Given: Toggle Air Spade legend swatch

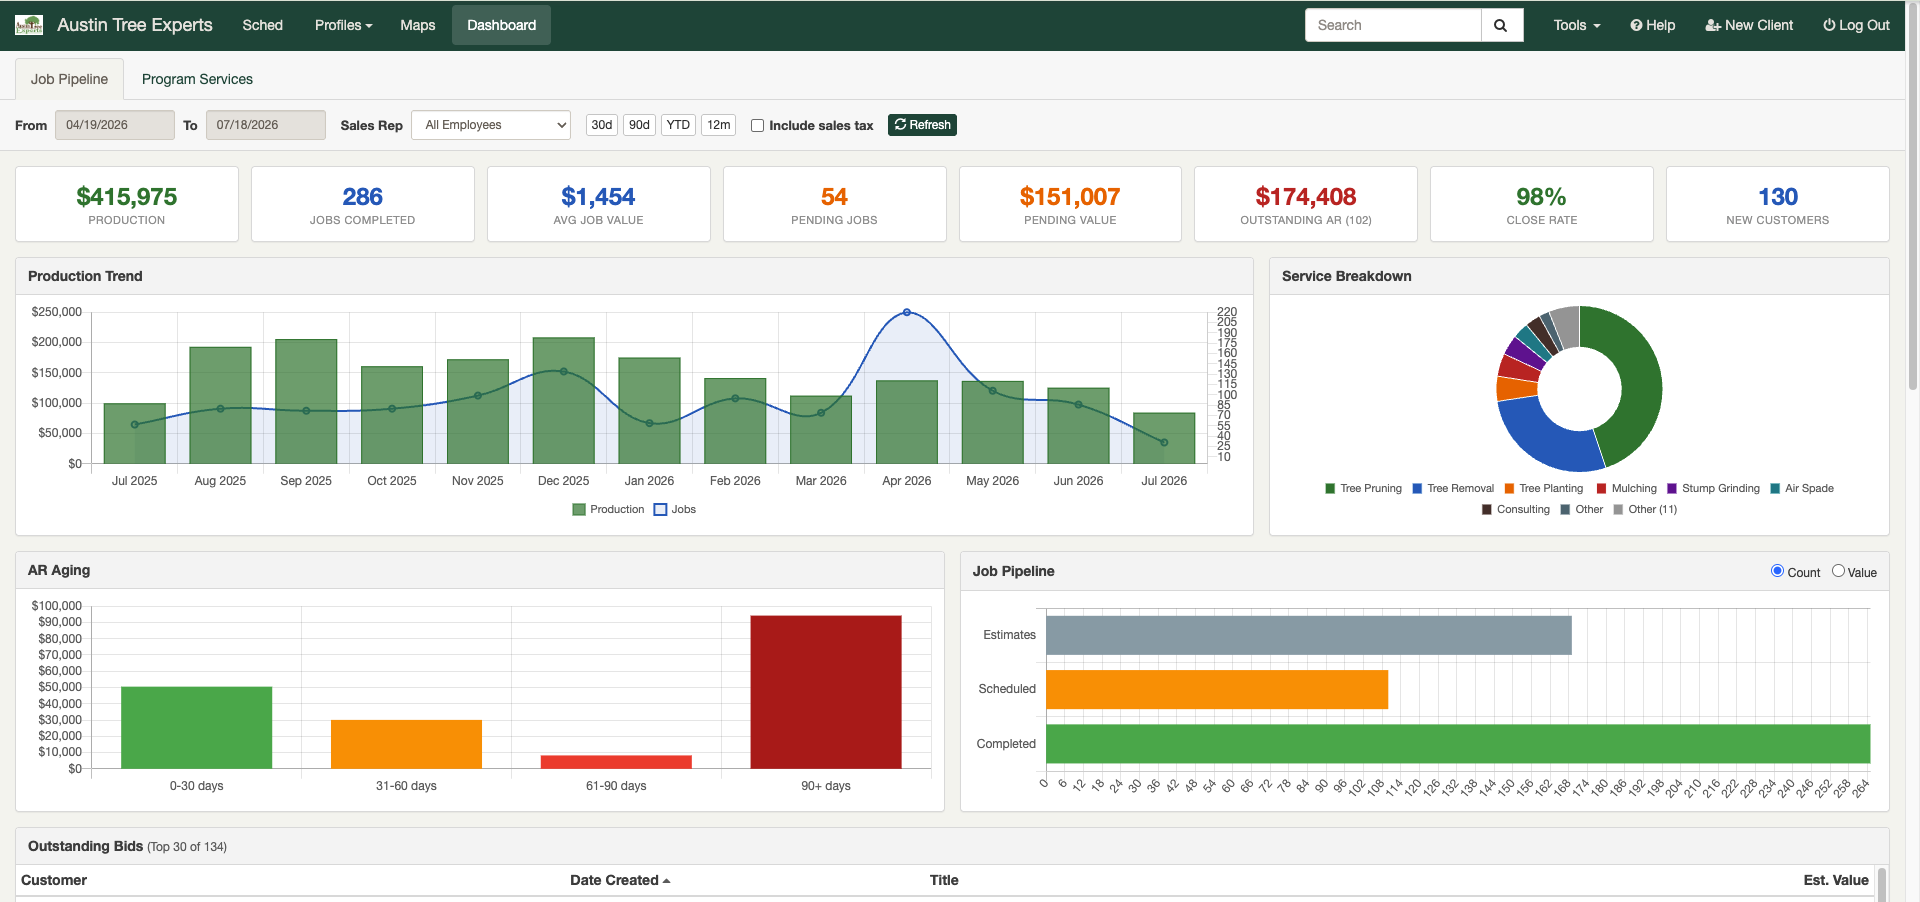Looking at the screenshot, I should coord(1775,488).
